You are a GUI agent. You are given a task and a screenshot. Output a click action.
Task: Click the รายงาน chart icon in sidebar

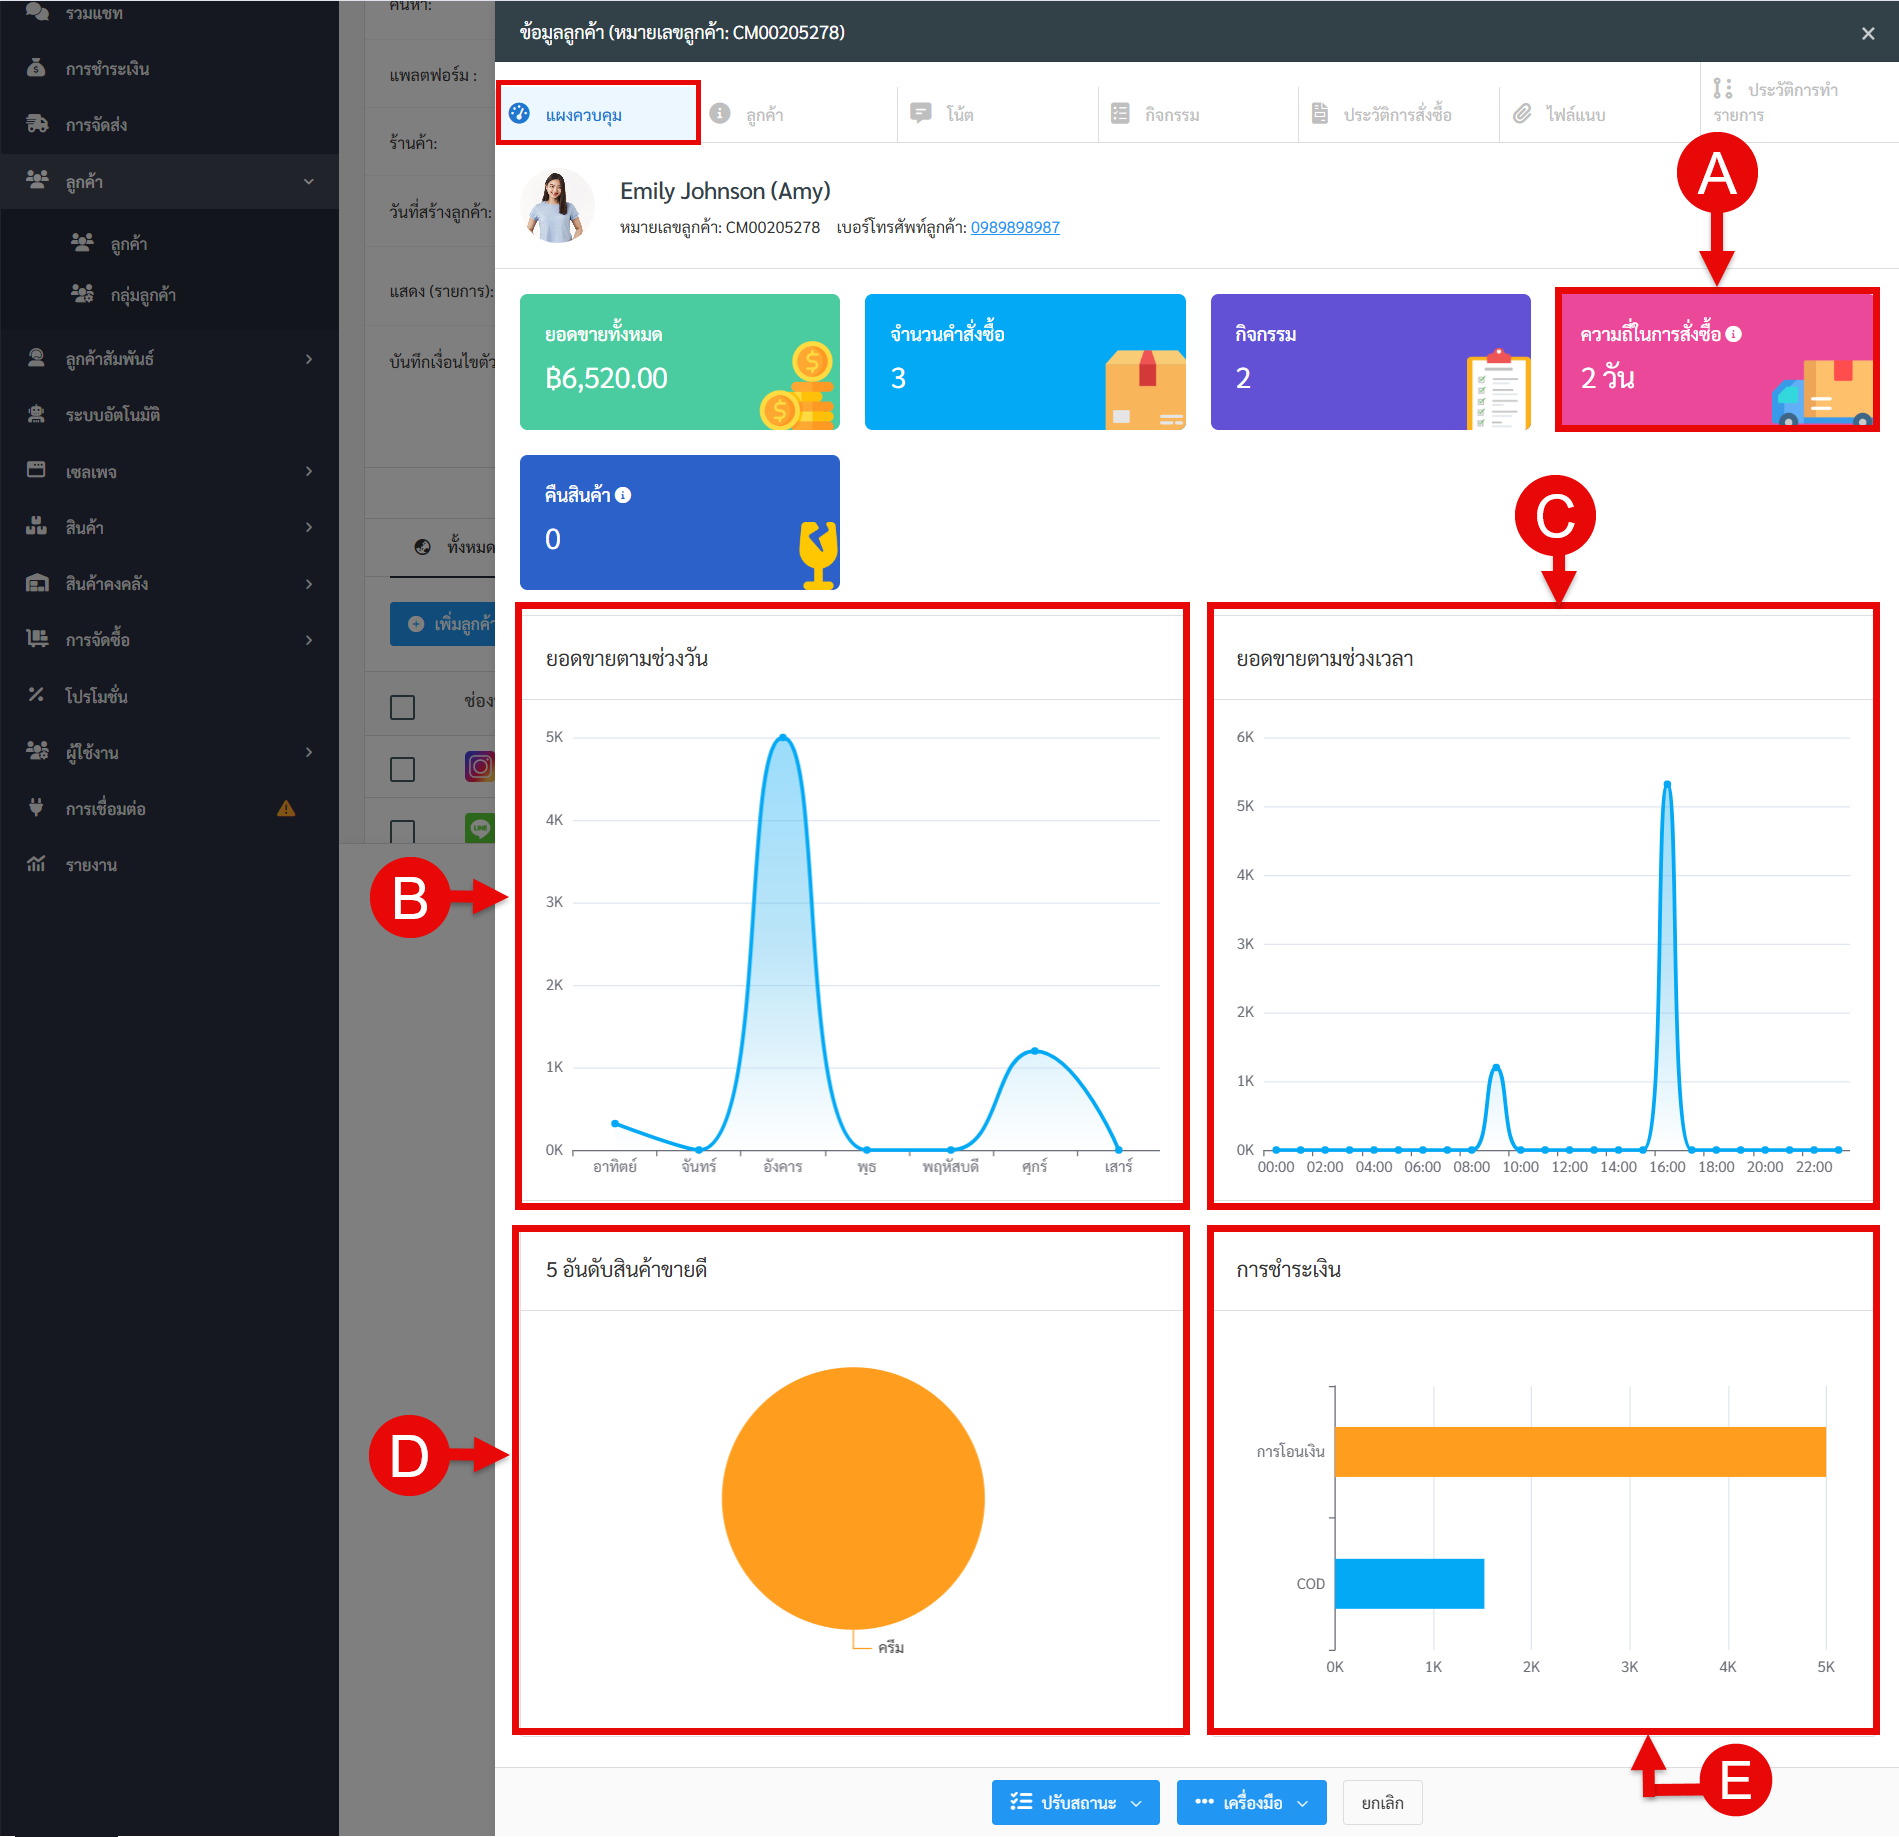point(37,864)
